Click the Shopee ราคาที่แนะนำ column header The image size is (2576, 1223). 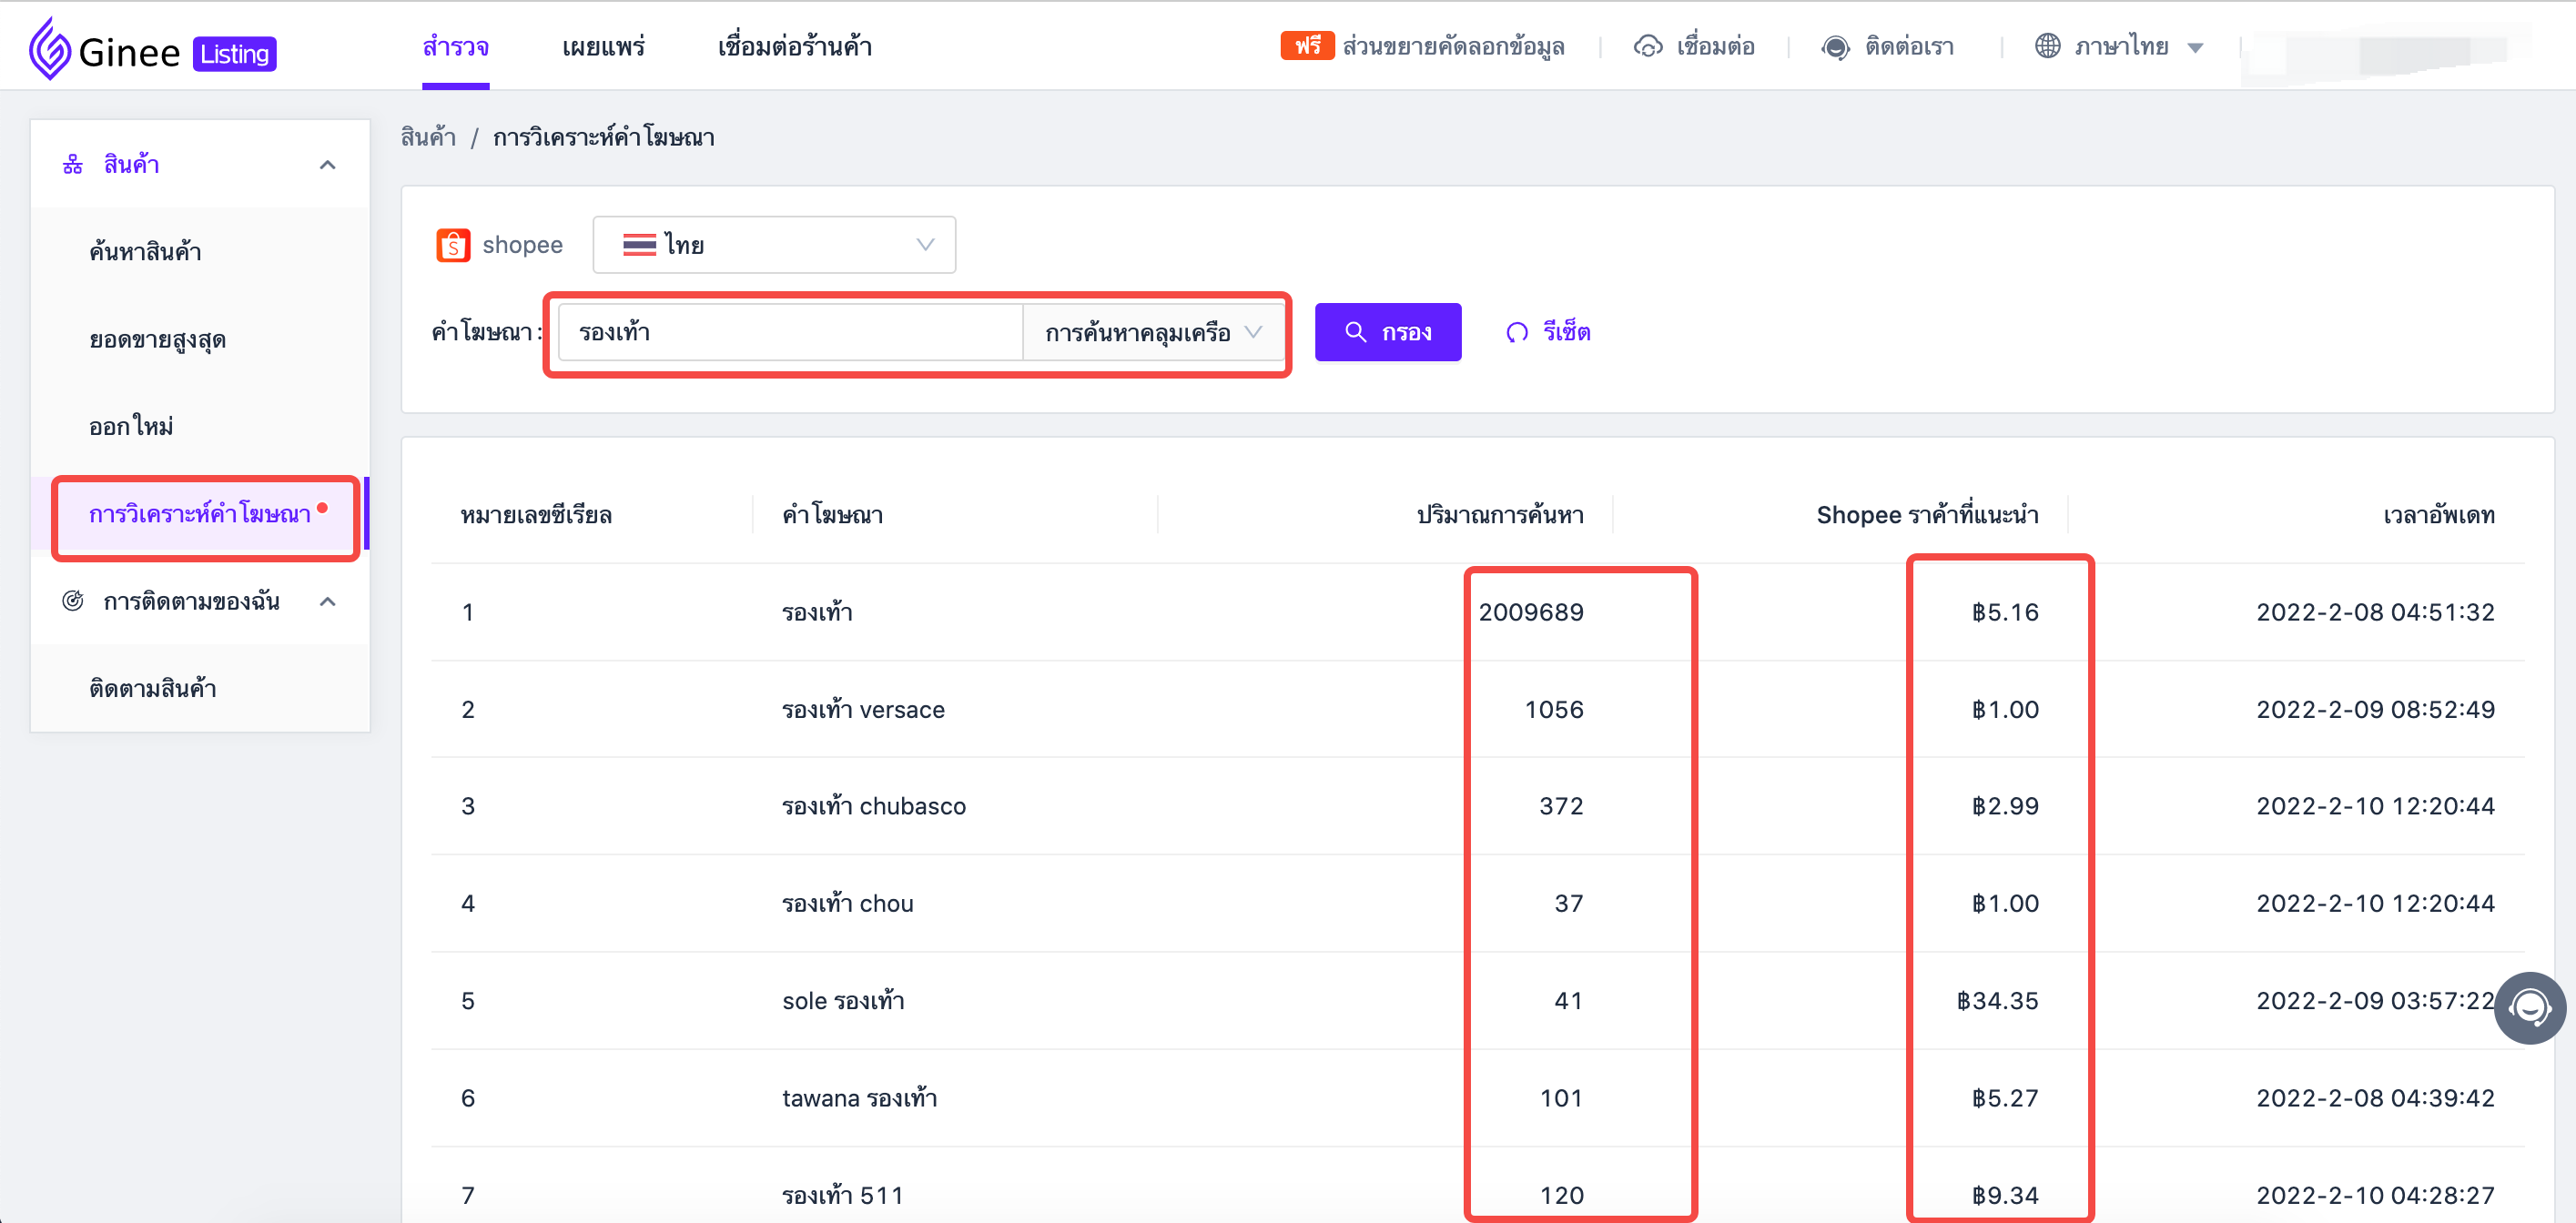click(1927, 515)
